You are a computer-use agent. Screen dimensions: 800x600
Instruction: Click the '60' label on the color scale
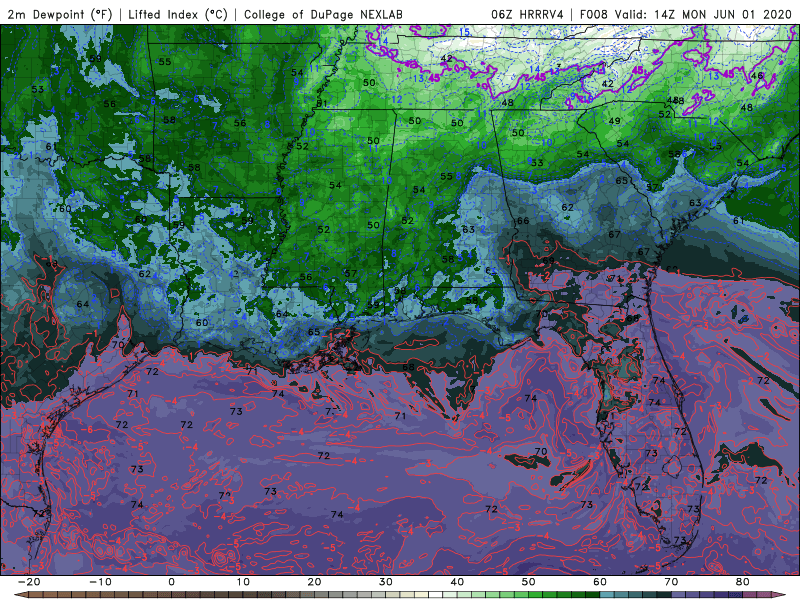(x=600, y=582)
